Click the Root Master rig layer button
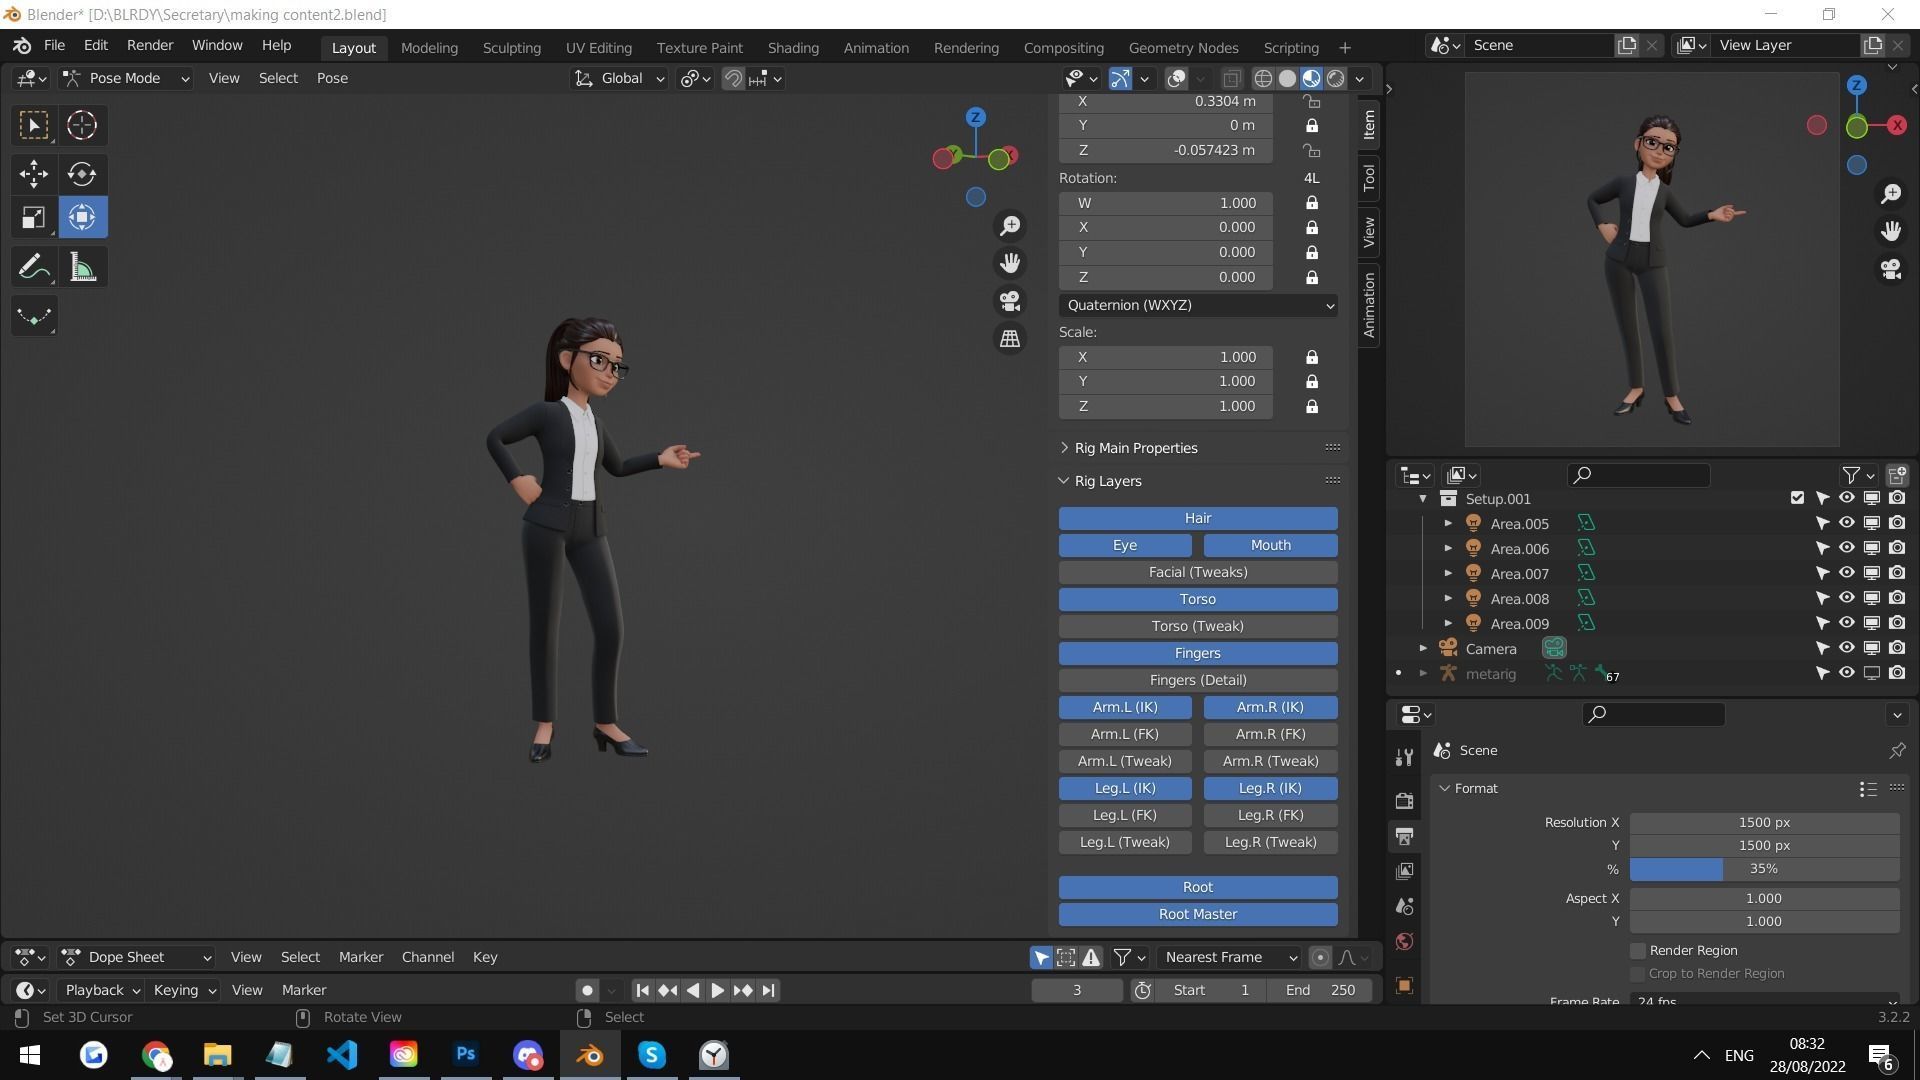1920x1080 pixels. pos(1198,914)
